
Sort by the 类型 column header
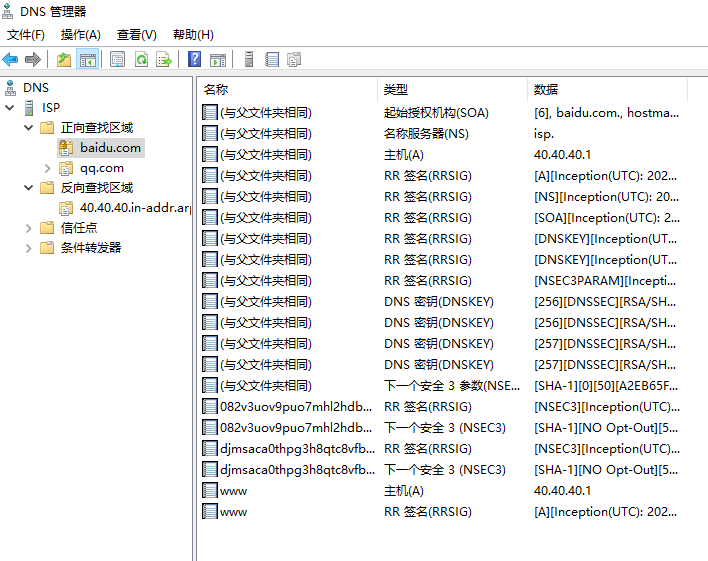click(x=452, y=89)
